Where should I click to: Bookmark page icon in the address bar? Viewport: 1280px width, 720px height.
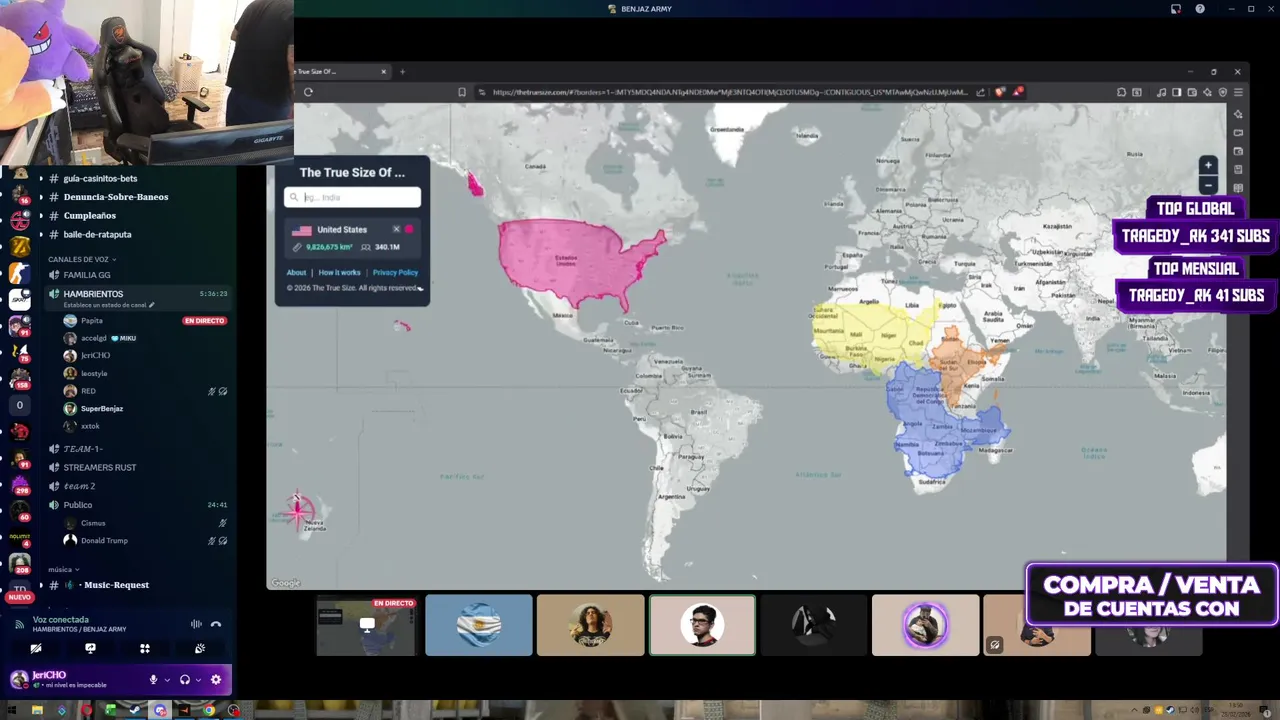click(462, 92)
